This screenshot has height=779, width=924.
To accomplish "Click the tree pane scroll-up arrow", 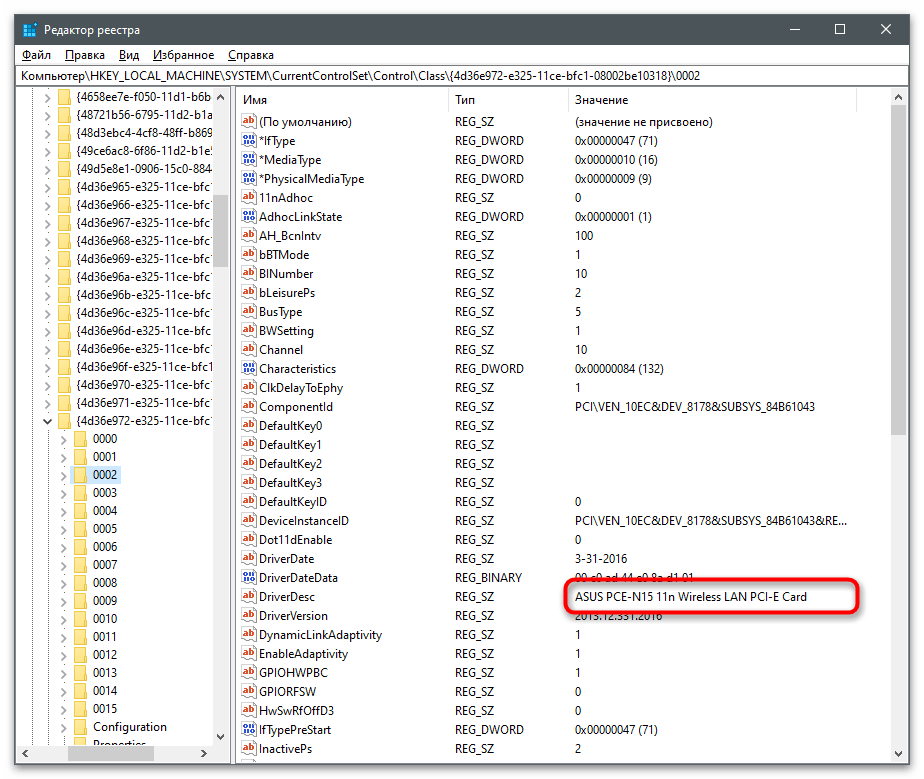I will click(x=220, y=97).
